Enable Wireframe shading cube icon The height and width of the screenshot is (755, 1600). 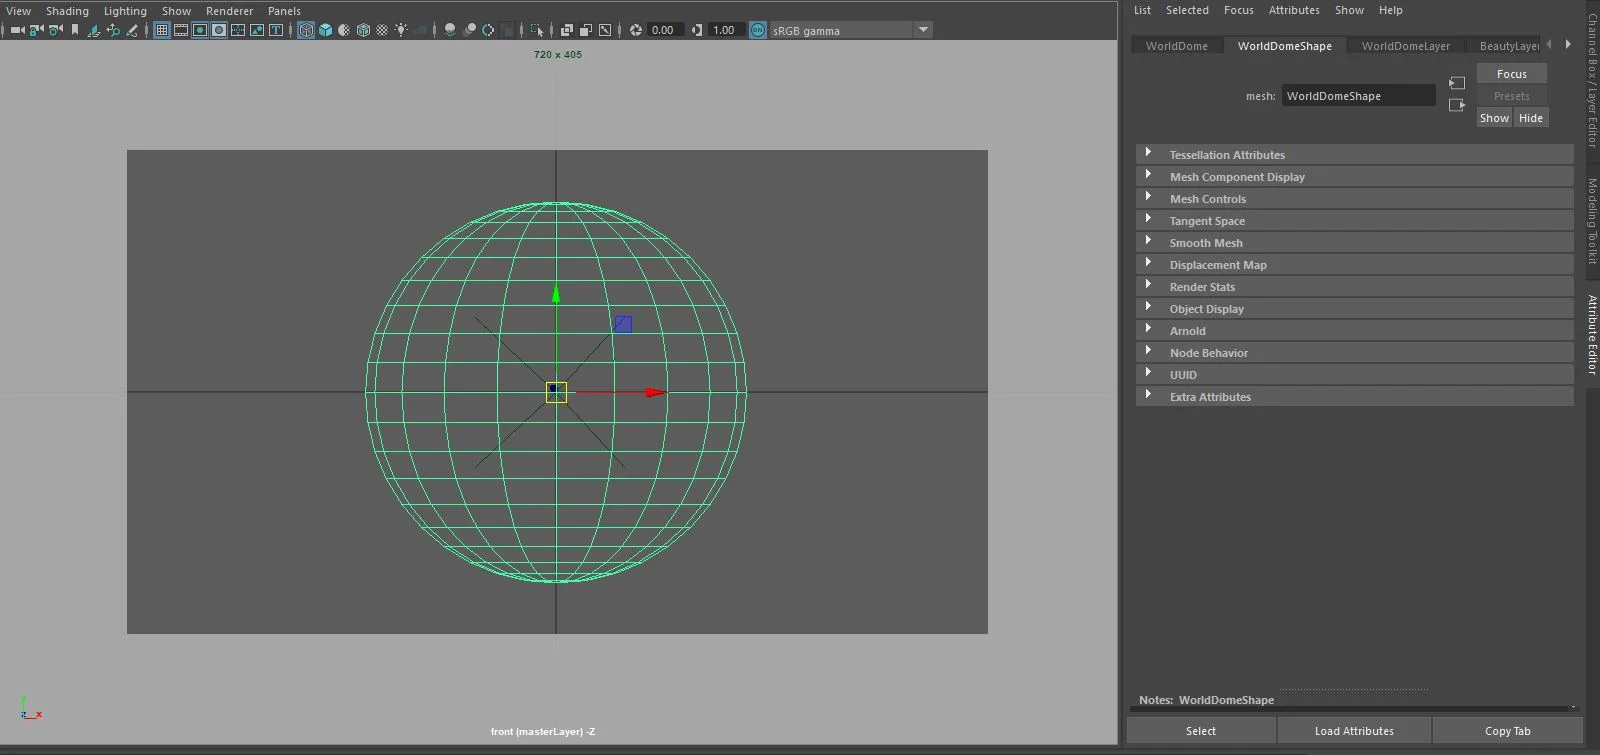click(x=307, y=30)
